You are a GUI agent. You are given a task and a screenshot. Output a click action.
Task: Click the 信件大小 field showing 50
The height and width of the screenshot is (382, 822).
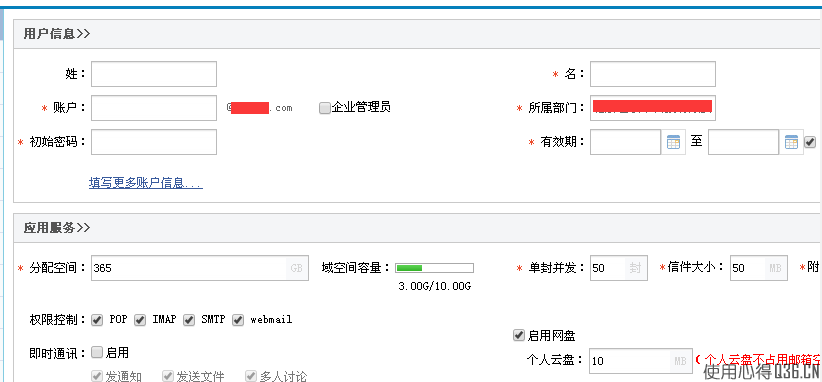click(x=759, y=268)
